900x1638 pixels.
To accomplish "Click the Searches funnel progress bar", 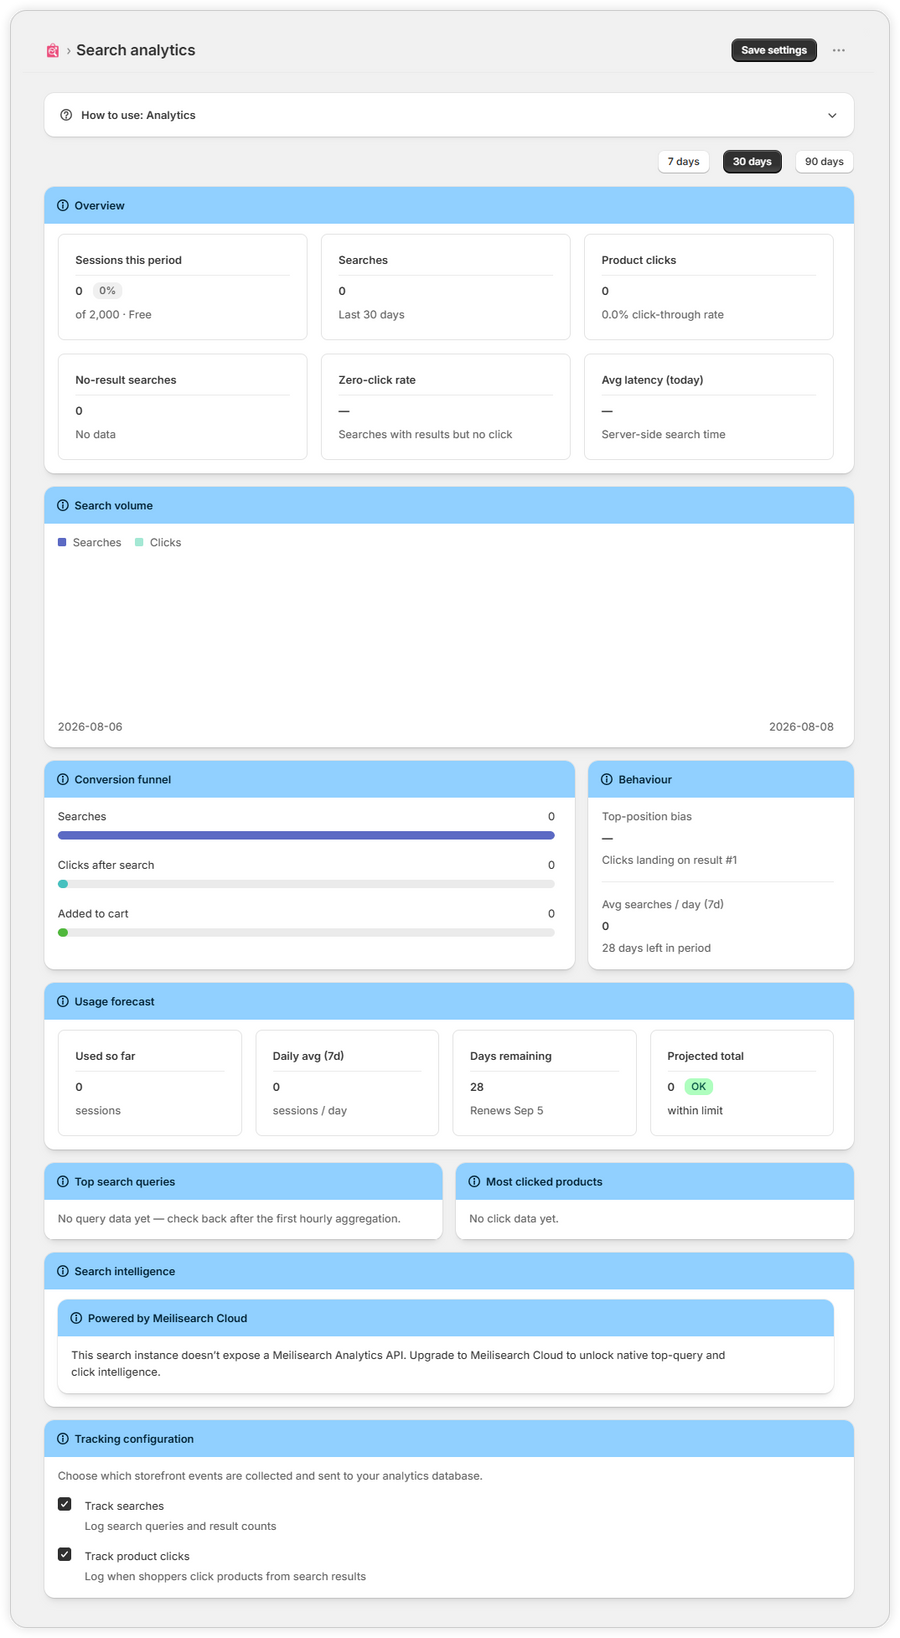I will [306, 835].
